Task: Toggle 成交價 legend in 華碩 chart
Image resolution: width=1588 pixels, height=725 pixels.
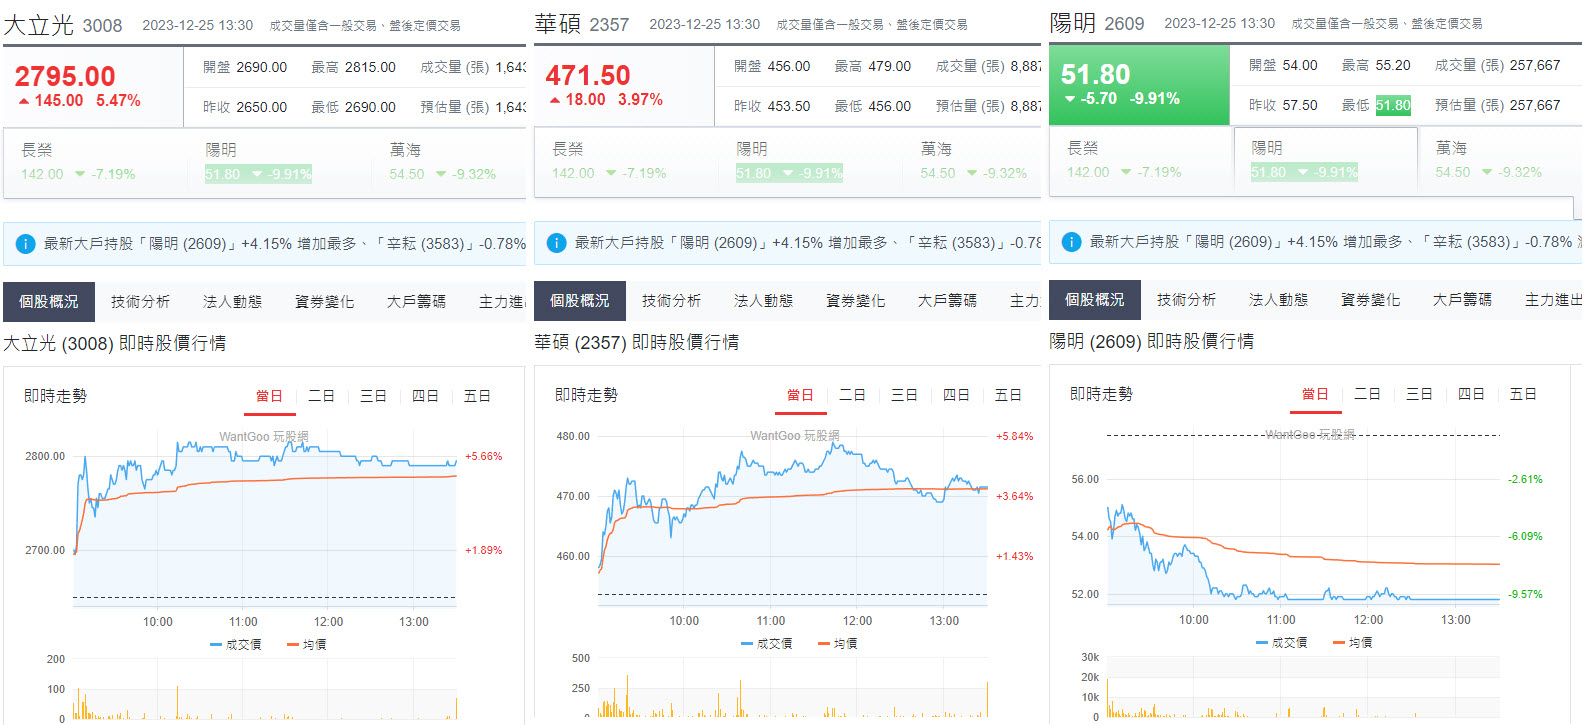Action: click(767, 644)
